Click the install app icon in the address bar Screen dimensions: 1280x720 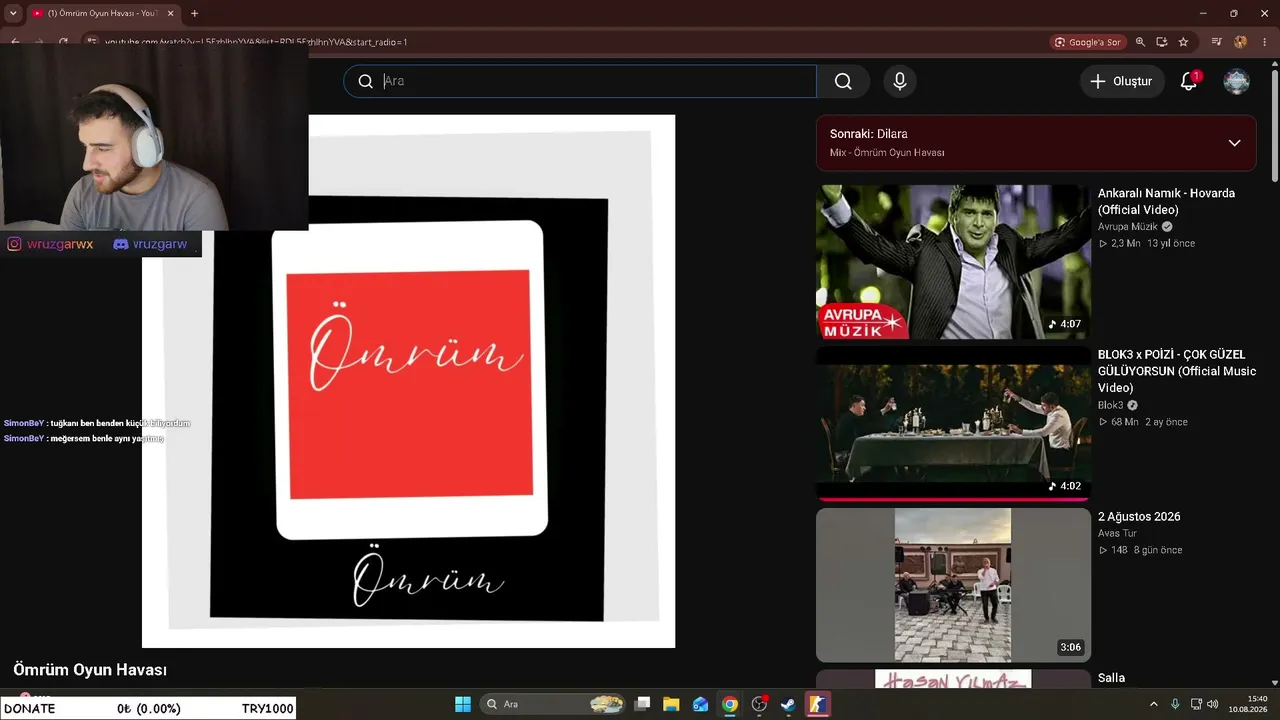(1162, 42)
